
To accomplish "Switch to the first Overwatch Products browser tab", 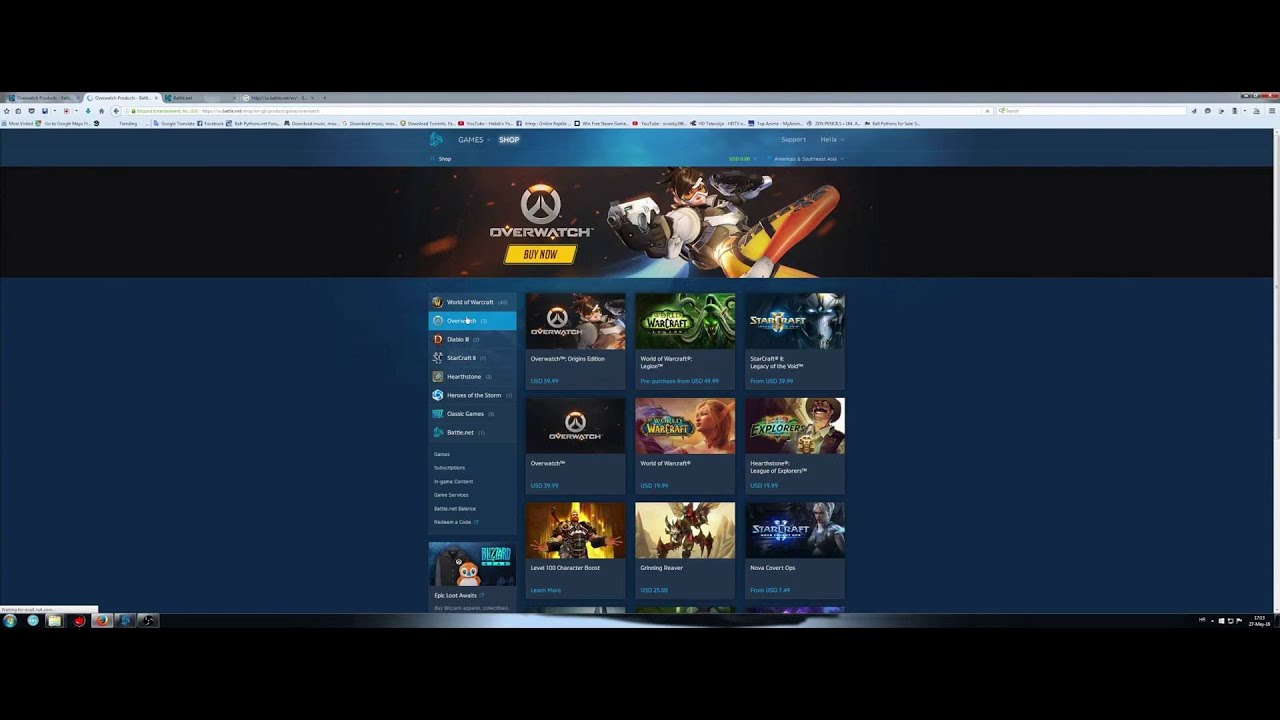I will pos(42,98).
